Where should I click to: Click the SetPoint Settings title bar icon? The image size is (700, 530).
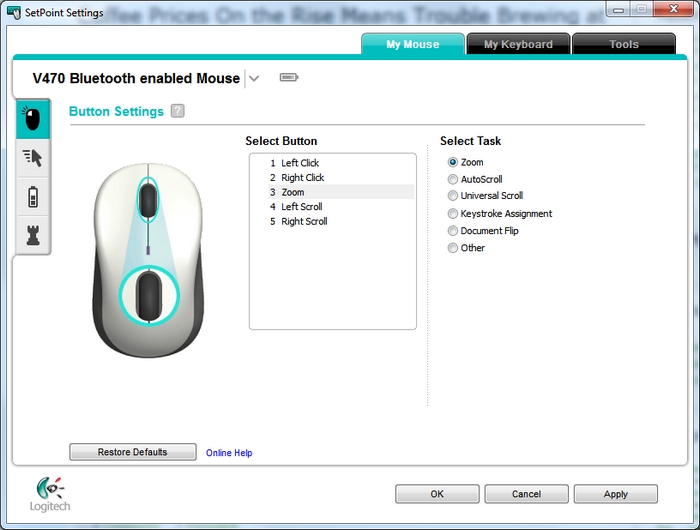click(x=14, y=12)
